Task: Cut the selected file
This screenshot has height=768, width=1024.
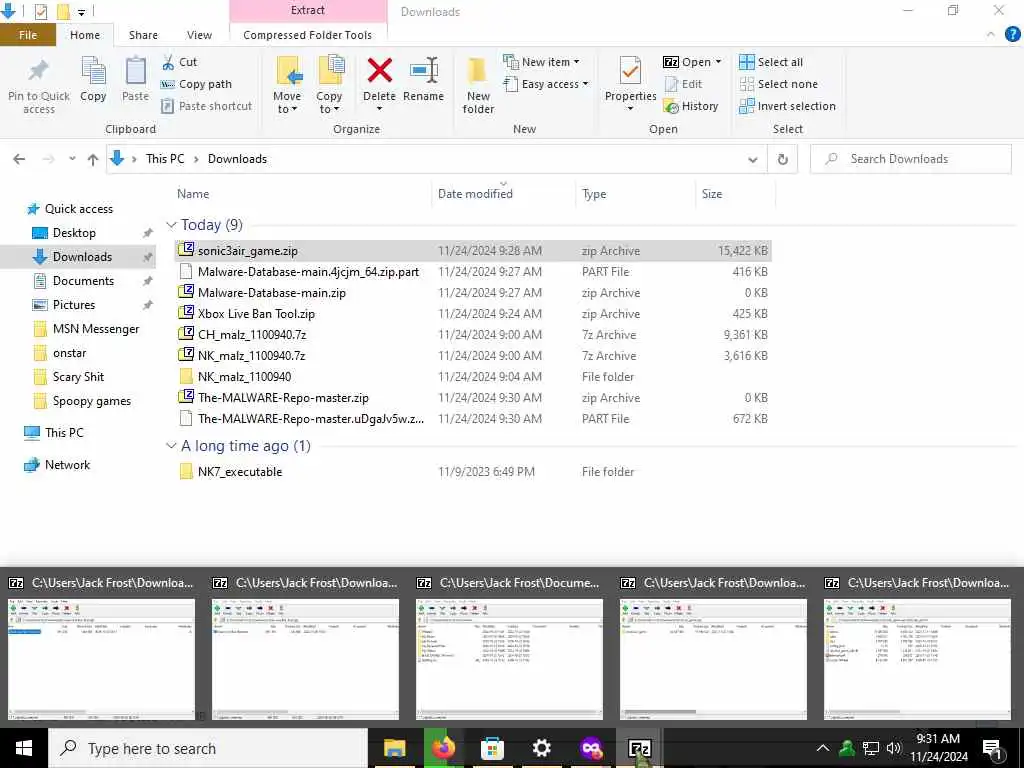Action: click(x=179, y=62)
